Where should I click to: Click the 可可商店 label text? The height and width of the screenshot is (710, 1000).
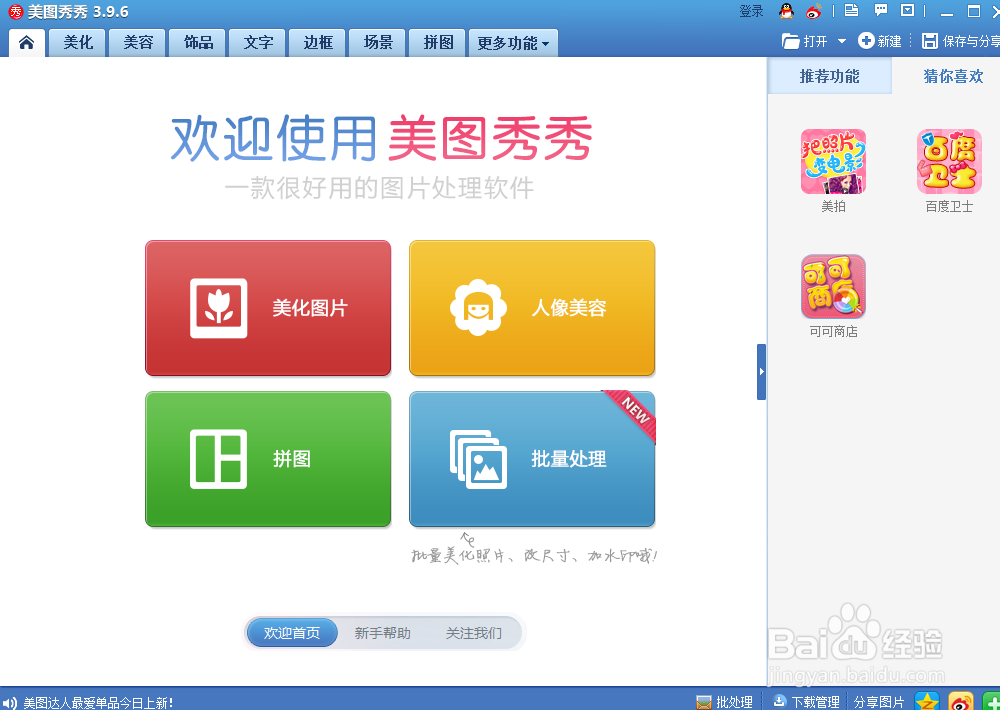coord(833,331)
